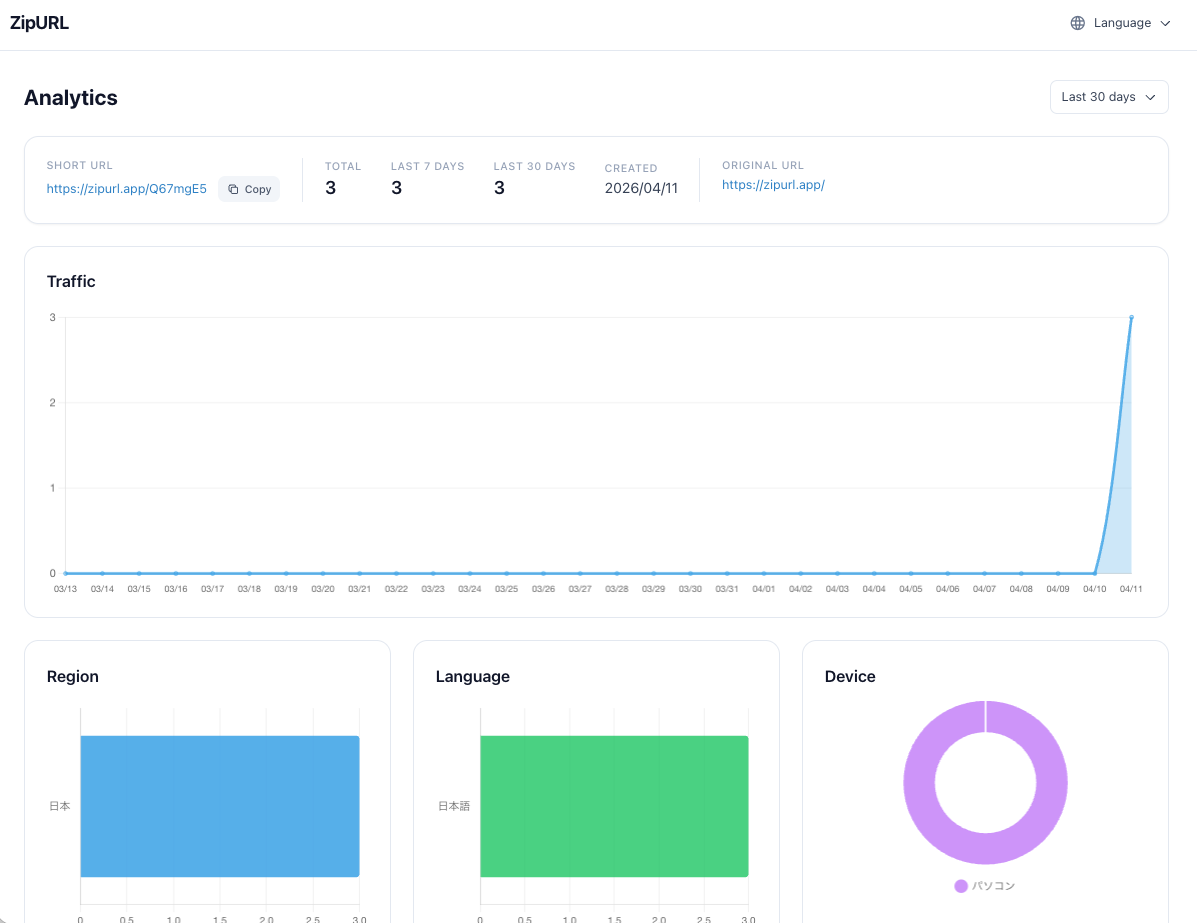This screenshot has width=1197, height=923.
Task: Click the SHORT URL label
Action: (79, 165)
